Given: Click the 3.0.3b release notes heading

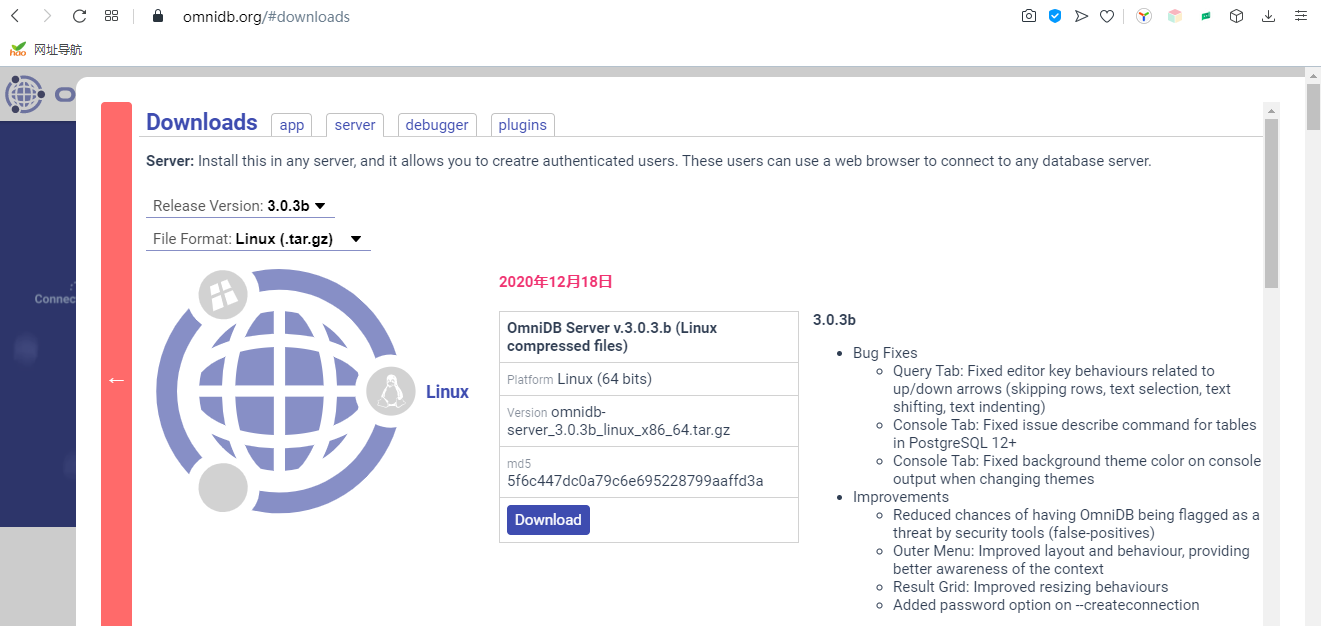Looking at the screenshot, I should pos(834,320).
